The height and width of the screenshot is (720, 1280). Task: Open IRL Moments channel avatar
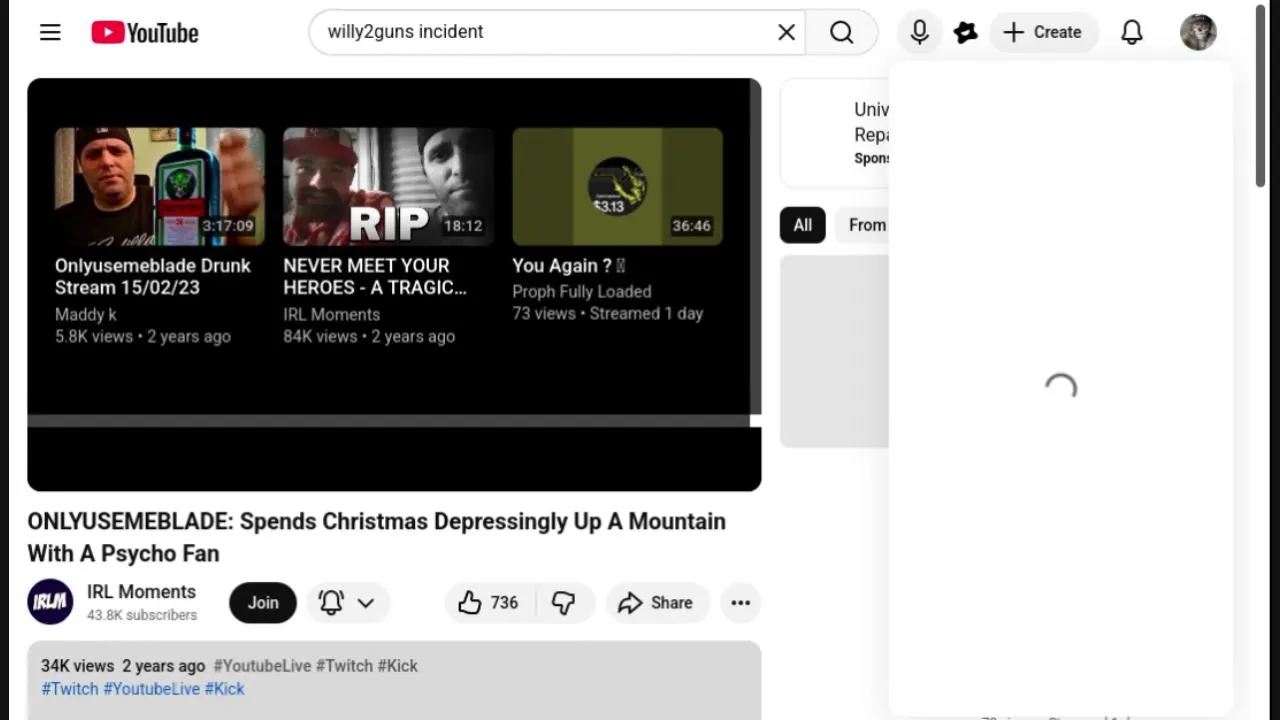point(50,602)
